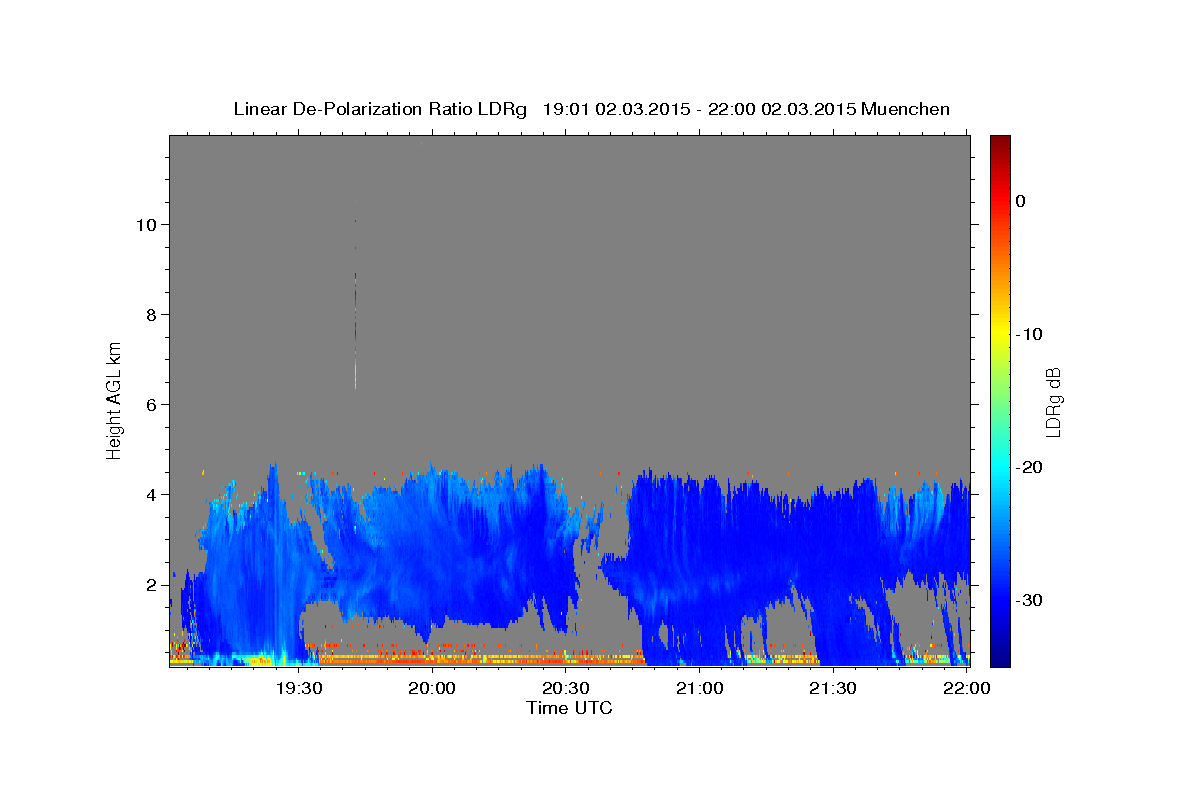The image size is (1200, 800).
Task: Click the 20:30 time tick label
Action: (566, 688)
